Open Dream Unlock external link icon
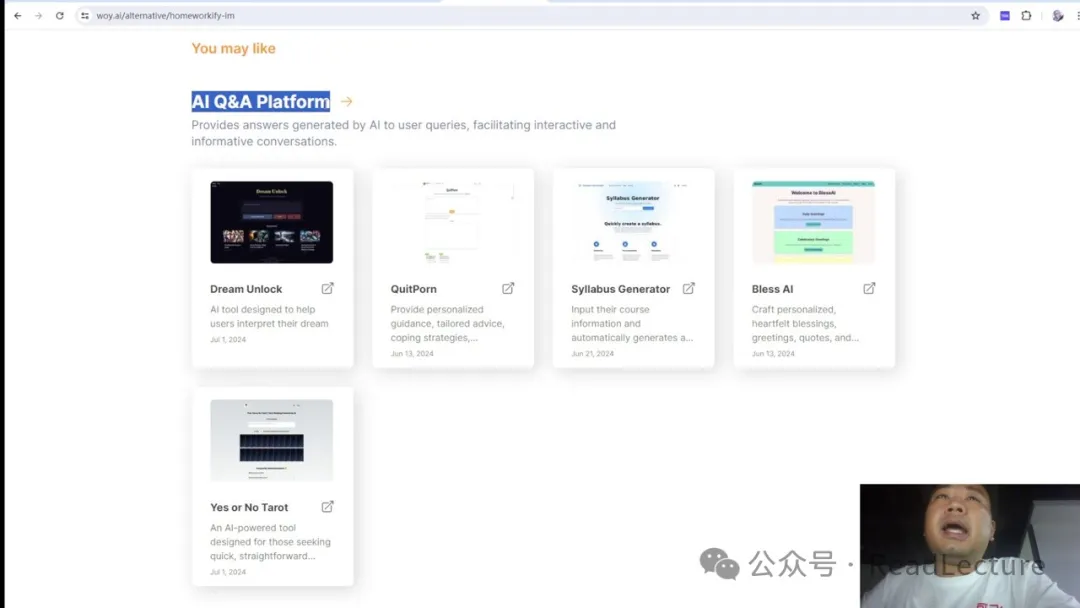 (327, 288)
